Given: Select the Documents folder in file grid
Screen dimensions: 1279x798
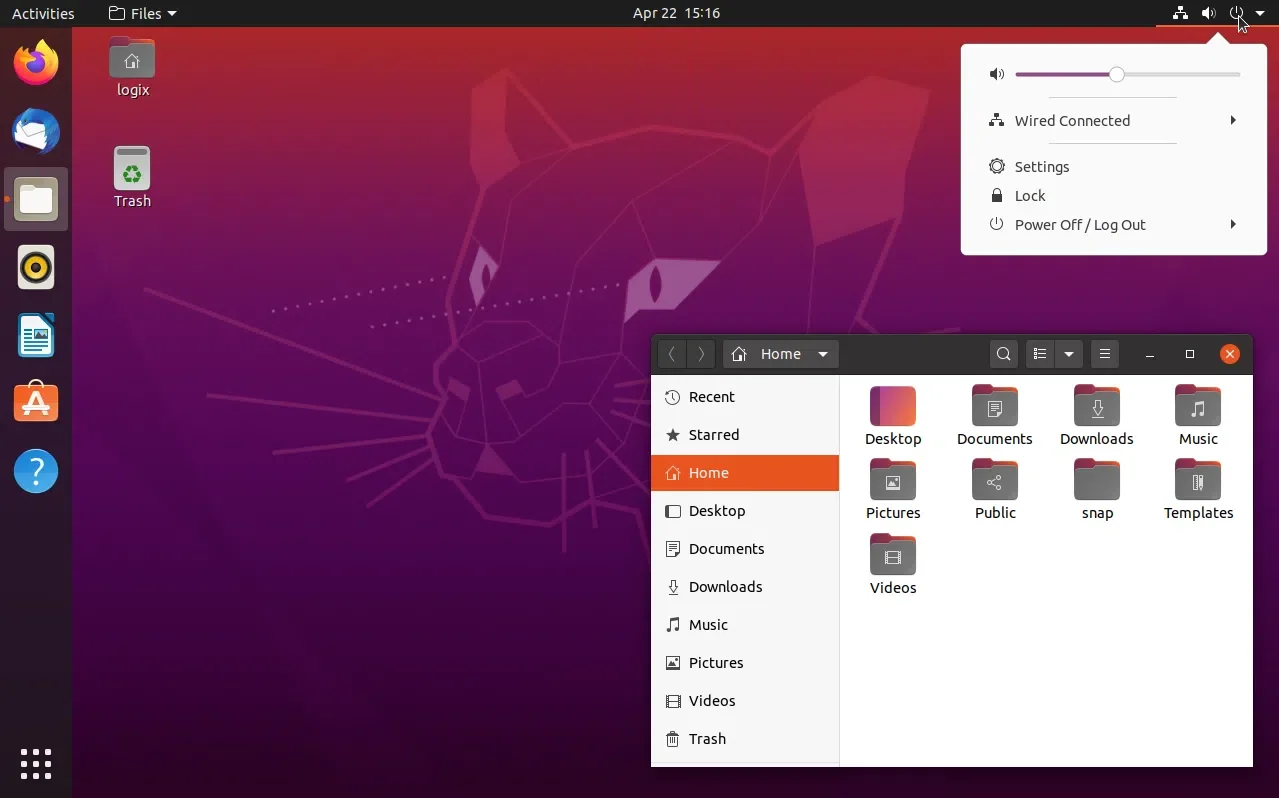Looking at the screenshot, I should pos(995,416).
